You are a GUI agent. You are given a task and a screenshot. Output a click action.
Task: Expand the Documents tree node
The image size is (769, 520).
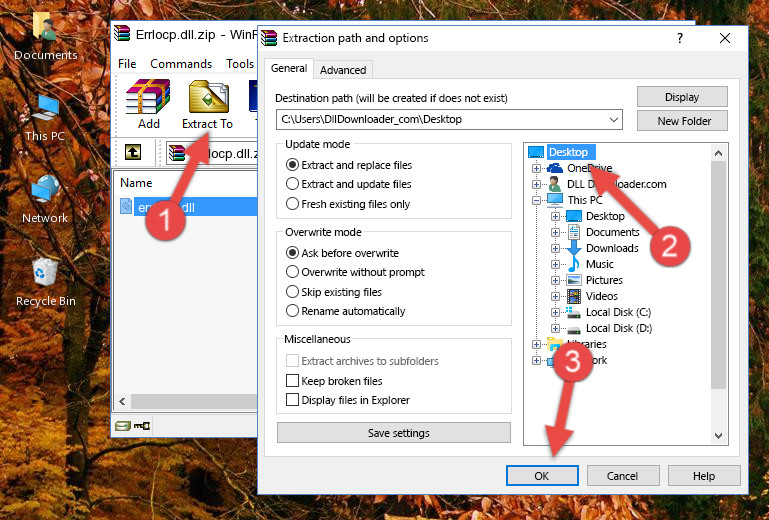click(555, 233)
